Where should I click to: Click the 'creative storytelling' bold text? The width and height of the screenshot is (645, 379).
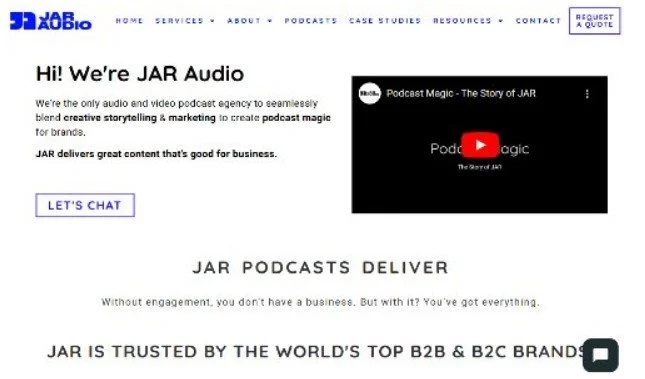click(x=110, y=118)
